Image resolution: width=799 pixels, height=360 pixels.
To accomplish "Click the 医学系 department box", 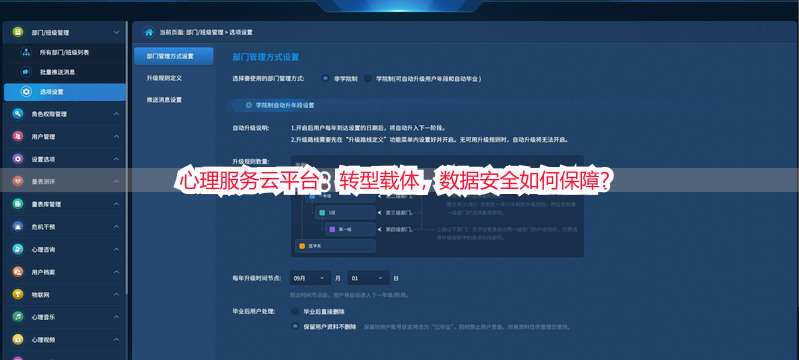I will coord(335,246).
